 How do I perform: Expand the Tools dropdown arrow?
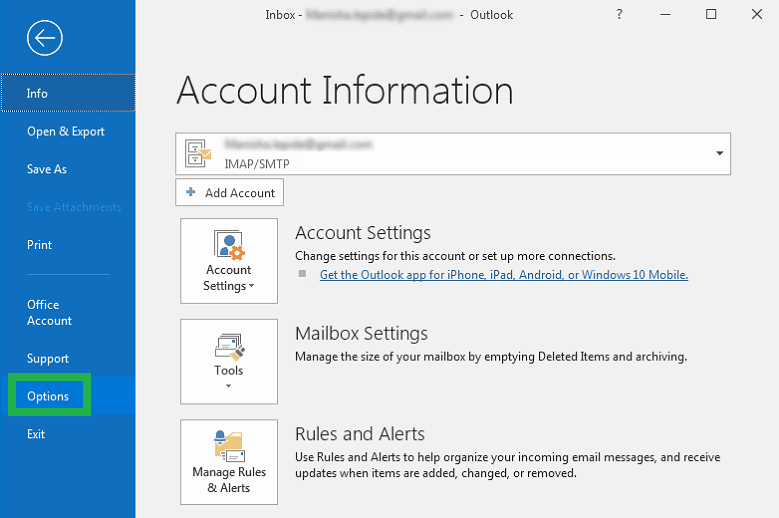click(x=229, y=386)
